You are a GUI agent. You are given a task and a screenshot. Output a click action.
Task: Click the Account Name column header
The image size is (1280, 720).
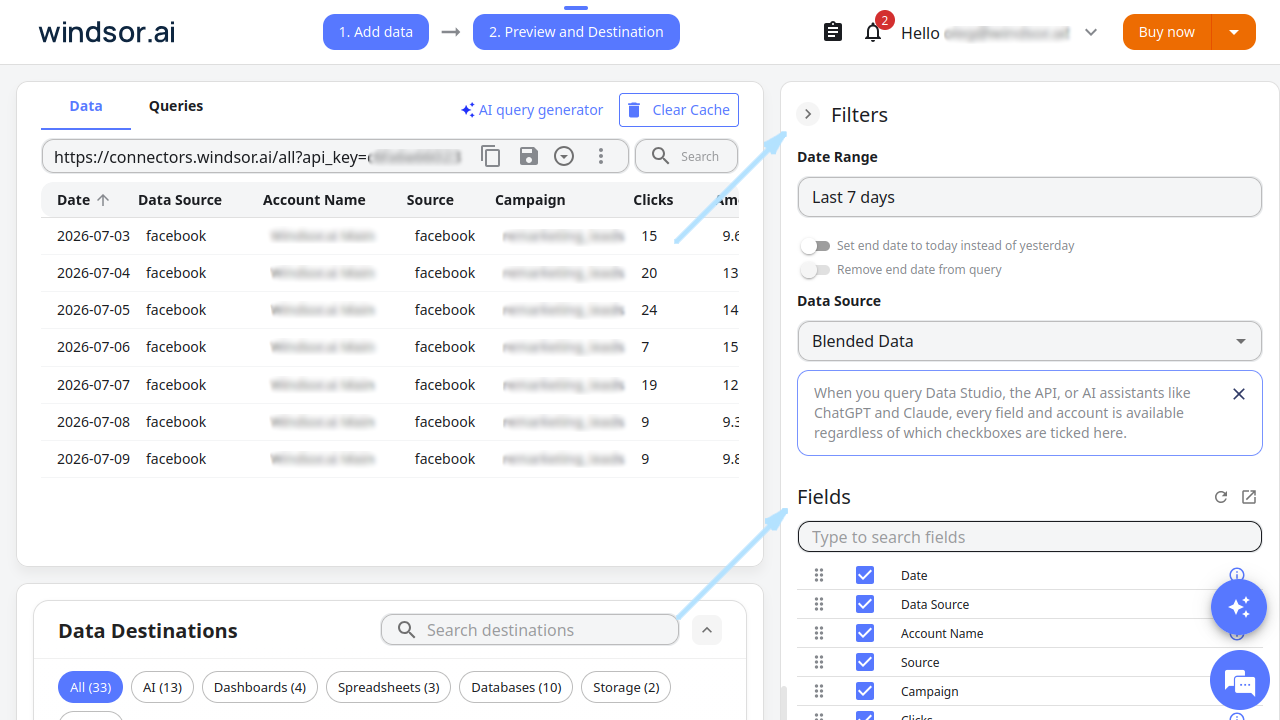coord(314,200)
